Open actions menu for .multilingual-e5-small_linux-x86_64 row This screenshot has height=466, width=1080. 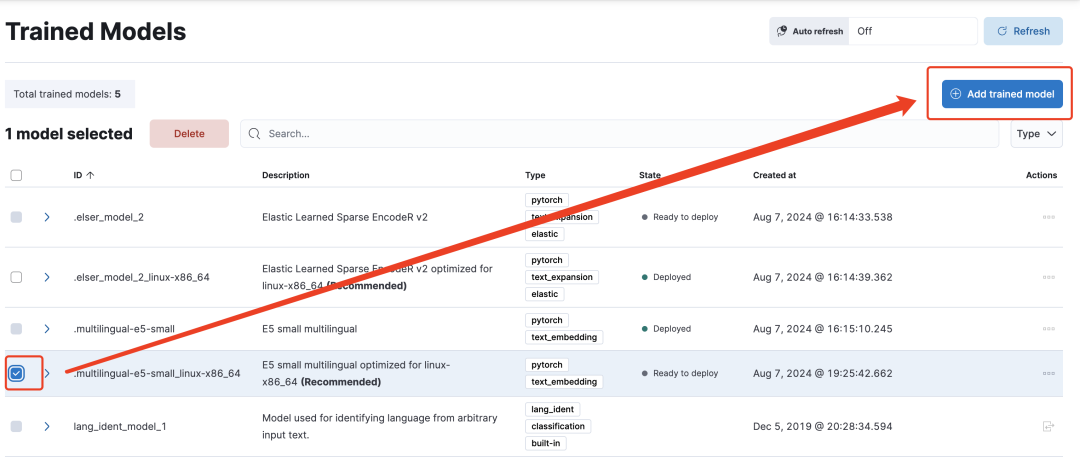point(1048,374)
